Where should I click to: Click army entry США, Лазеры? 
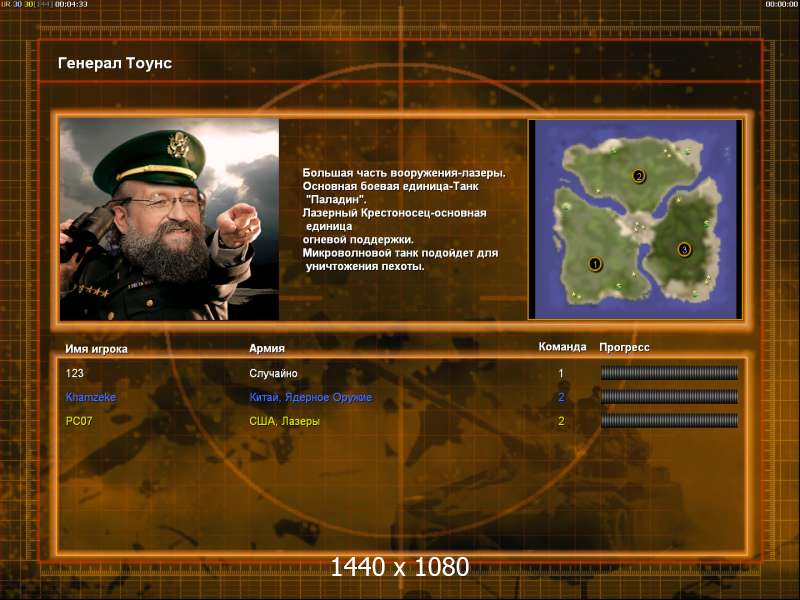point(285,421)
